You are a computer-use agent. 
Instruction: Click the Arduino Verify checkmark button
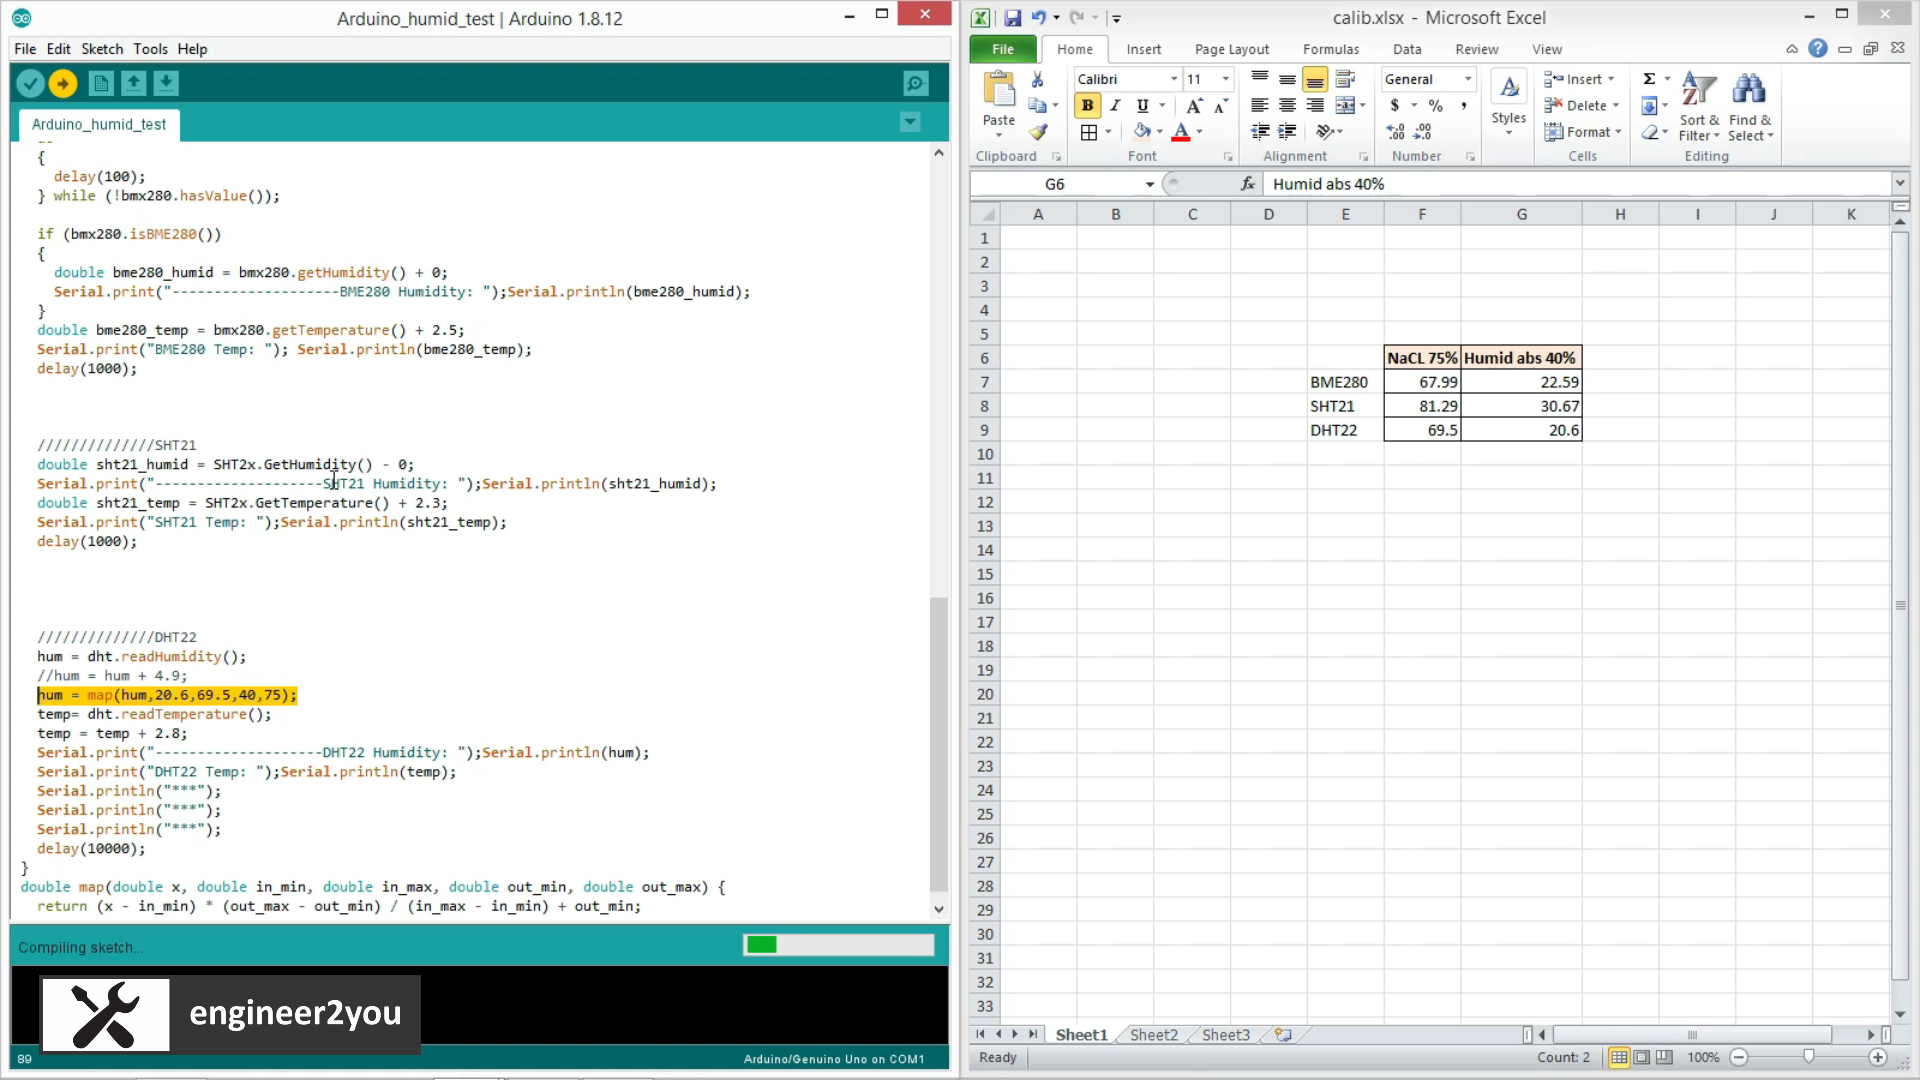coord(30,84)
